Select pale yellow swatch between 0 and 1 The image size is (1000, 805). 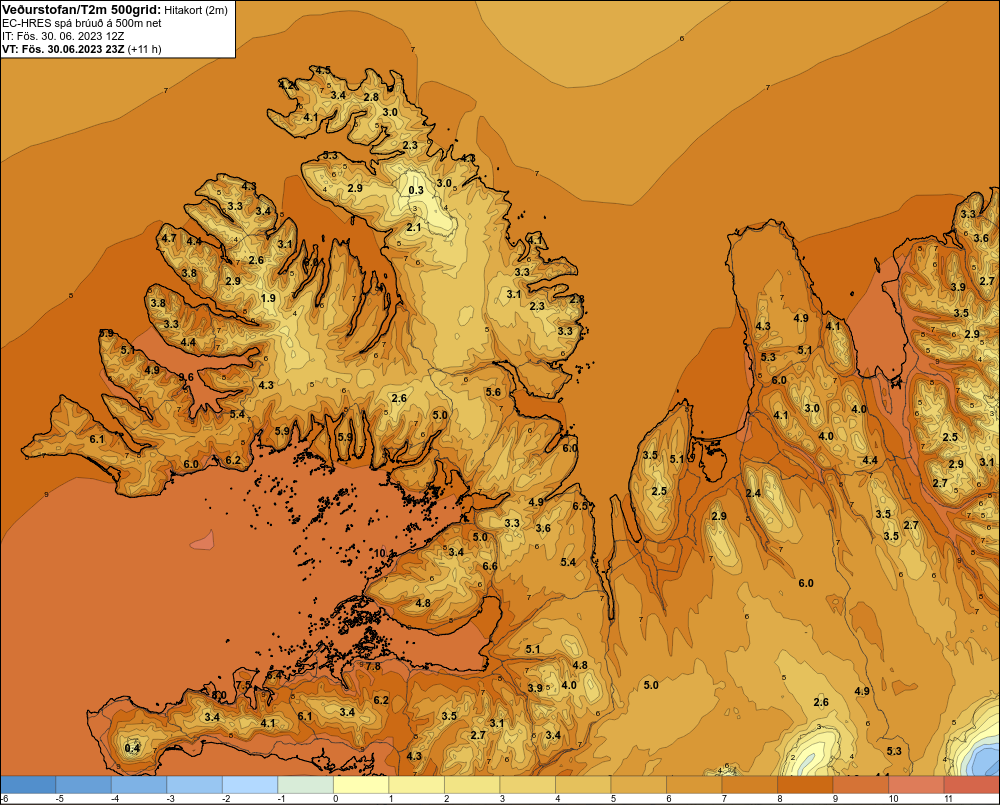[x=361, y=785]
